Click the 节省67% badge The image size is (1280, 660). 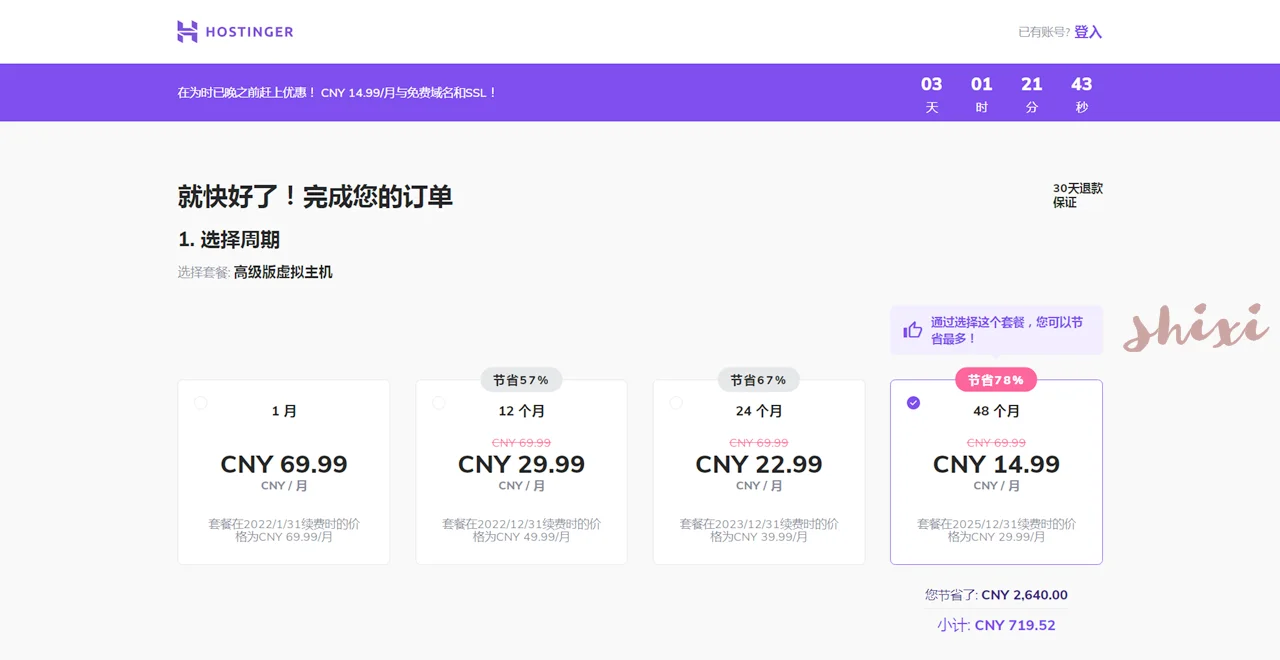(758, 380)
